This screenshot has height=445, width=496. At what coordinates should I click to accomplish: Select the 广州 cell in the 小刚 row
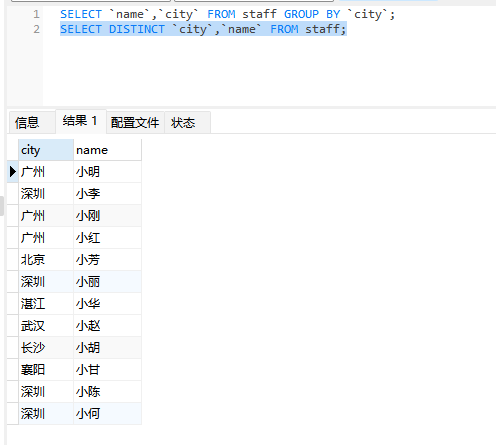(46, 216)
